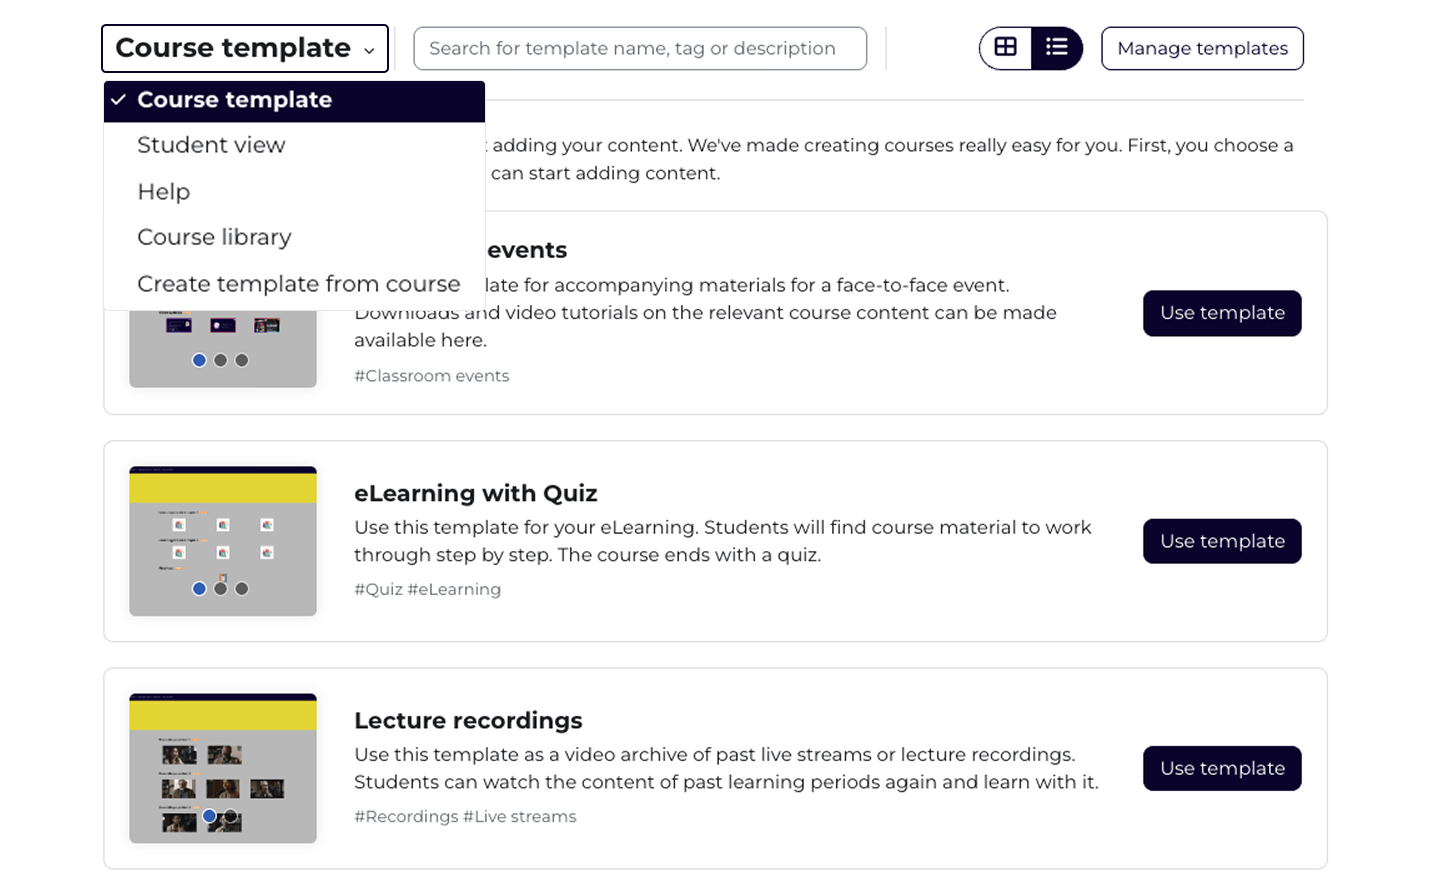Select the checked Course template menu item

coord(234,100)
